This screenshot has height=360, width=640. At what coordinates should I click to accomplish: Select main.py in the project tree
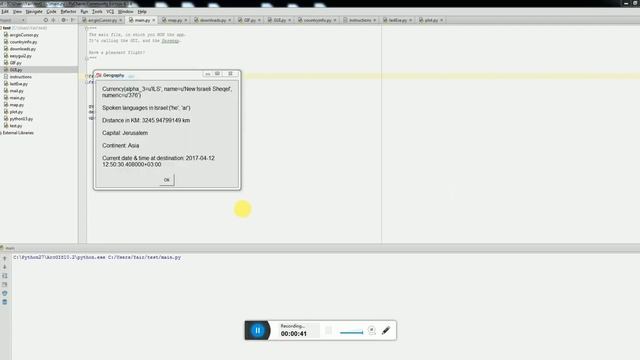(x=17, y=98)
